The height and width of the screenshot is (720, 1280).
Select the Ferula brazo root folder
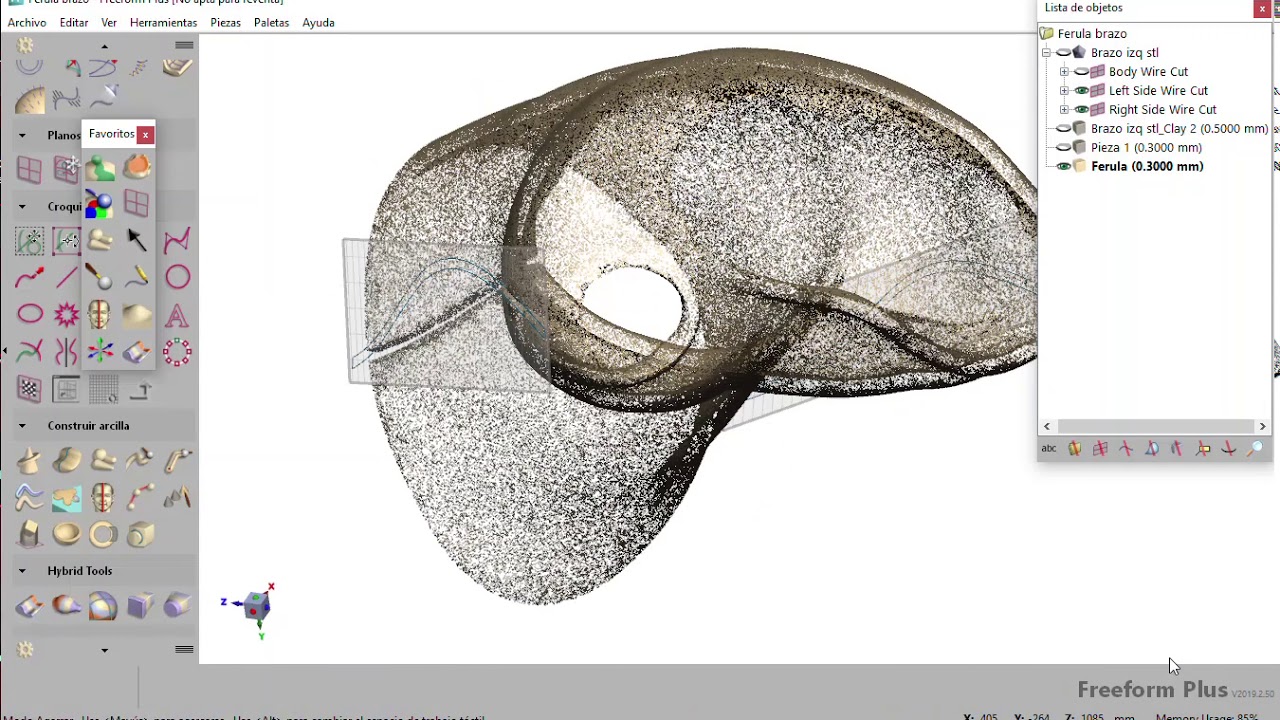coord(1092,34)
